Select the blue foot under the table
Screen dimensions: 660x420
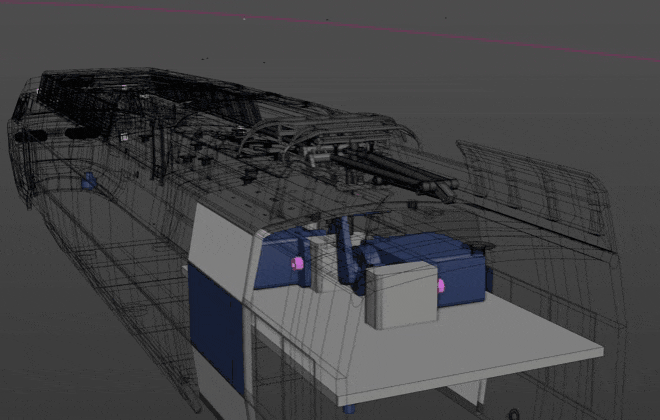point(347,408)
